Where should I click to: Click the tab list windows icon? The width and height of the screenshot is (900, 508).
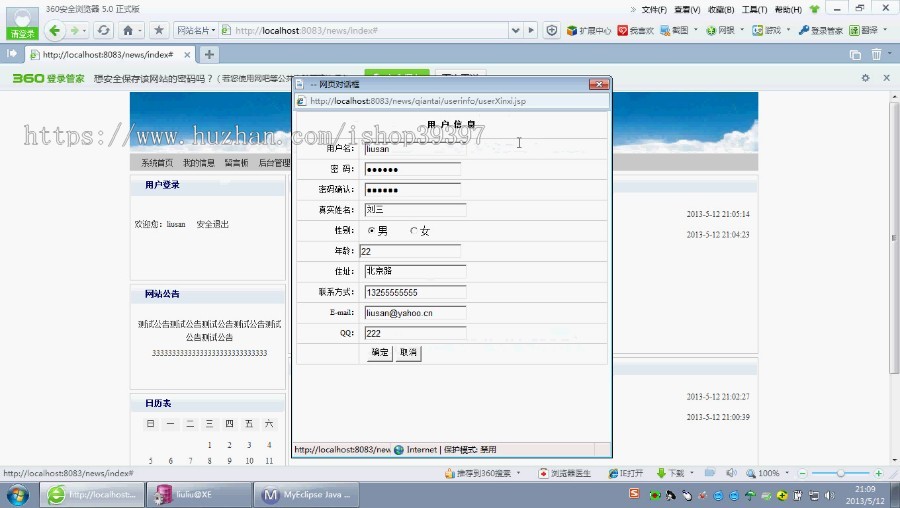click(855, 55)
